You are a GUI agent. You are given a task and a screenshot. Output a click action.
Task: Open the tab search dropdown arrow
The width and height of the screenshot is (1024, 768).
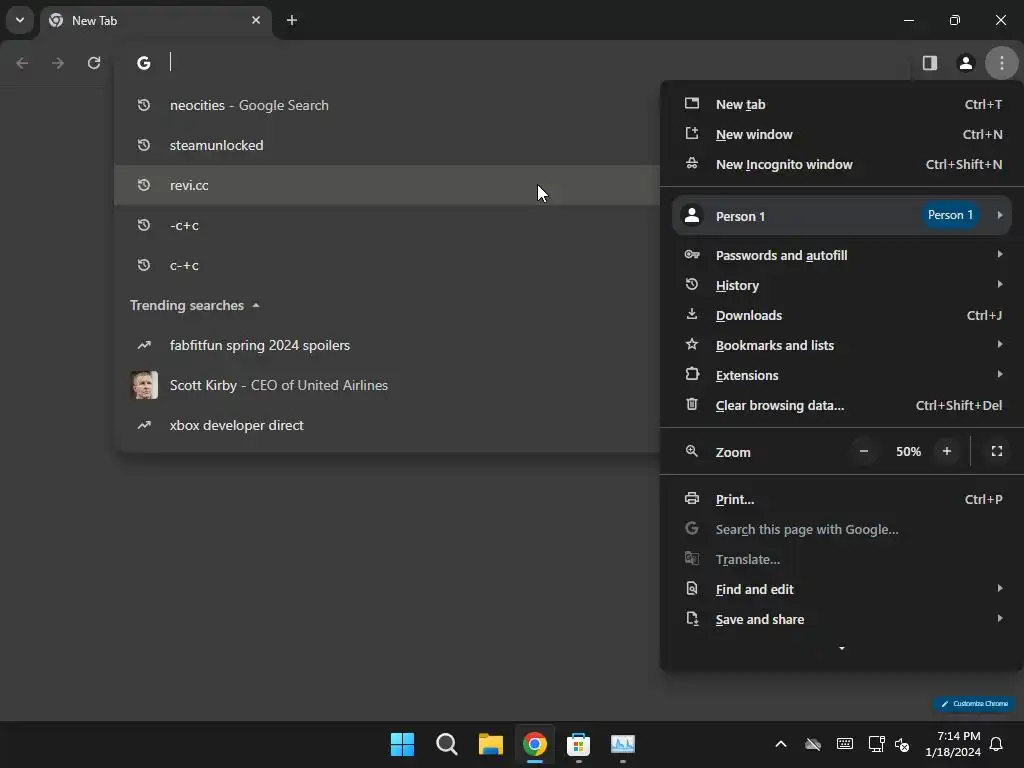20,20
